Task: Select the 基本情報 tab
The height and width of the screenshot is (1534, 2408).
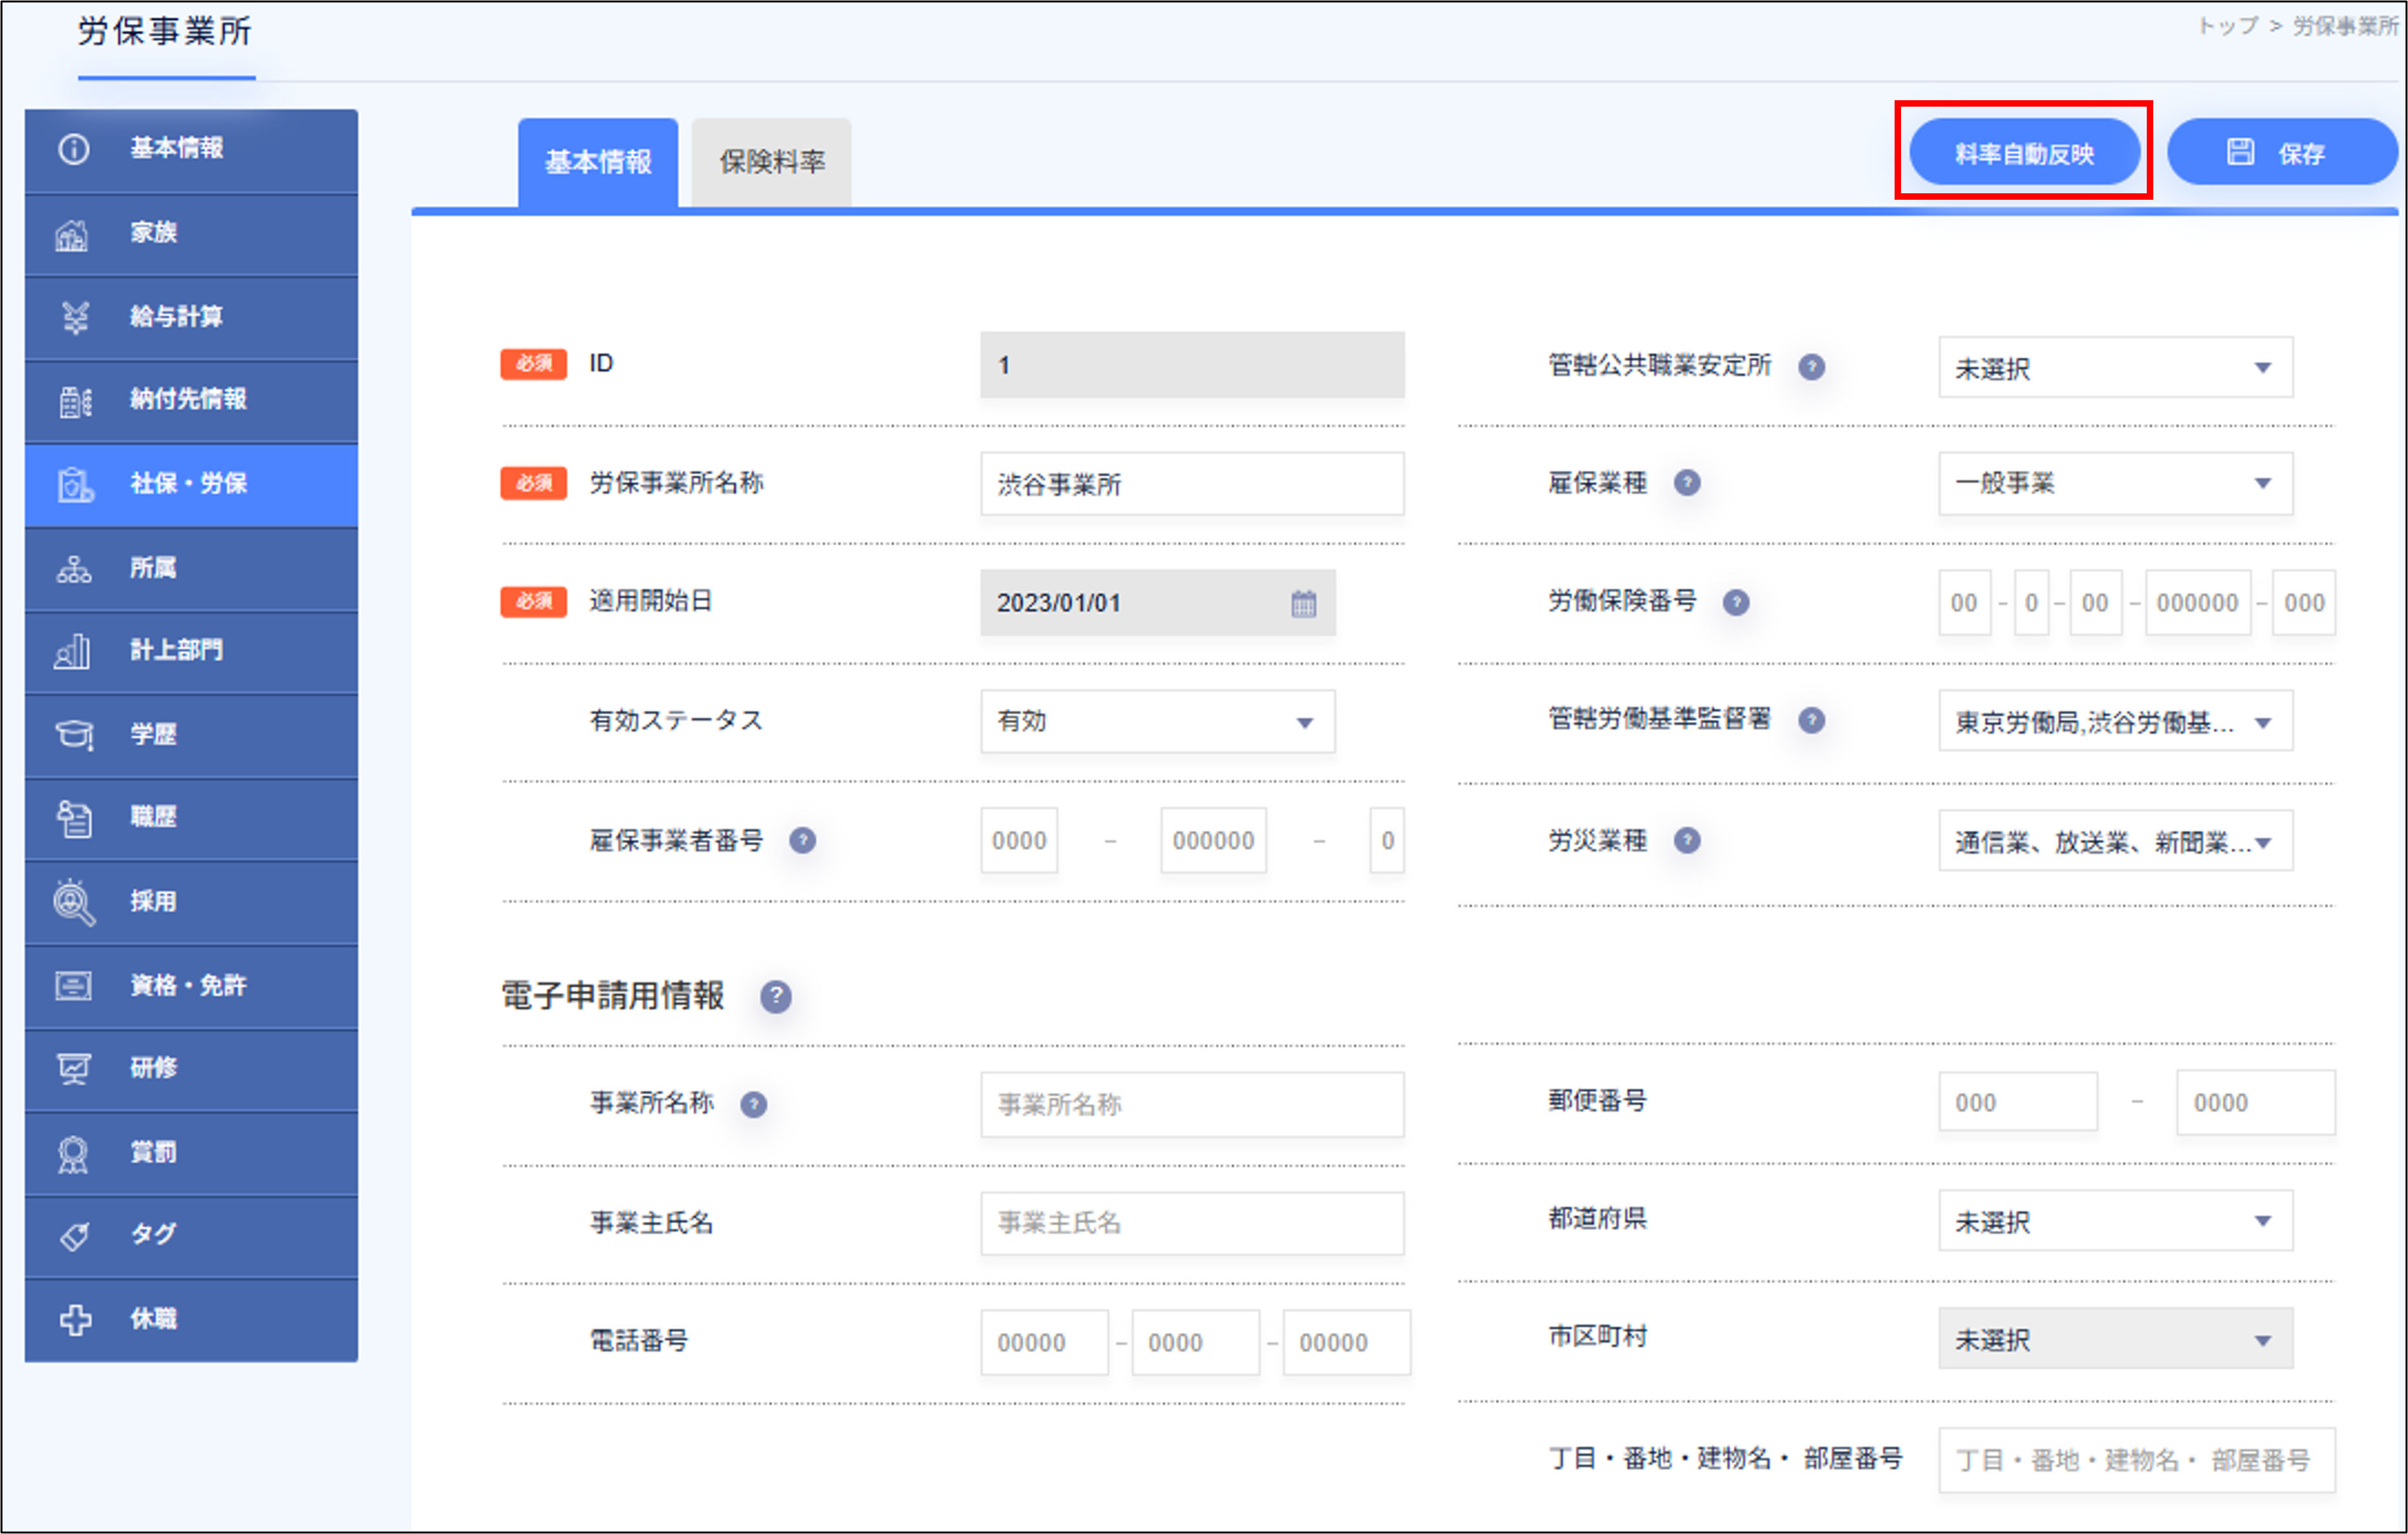Action: (x=598, y=160)
